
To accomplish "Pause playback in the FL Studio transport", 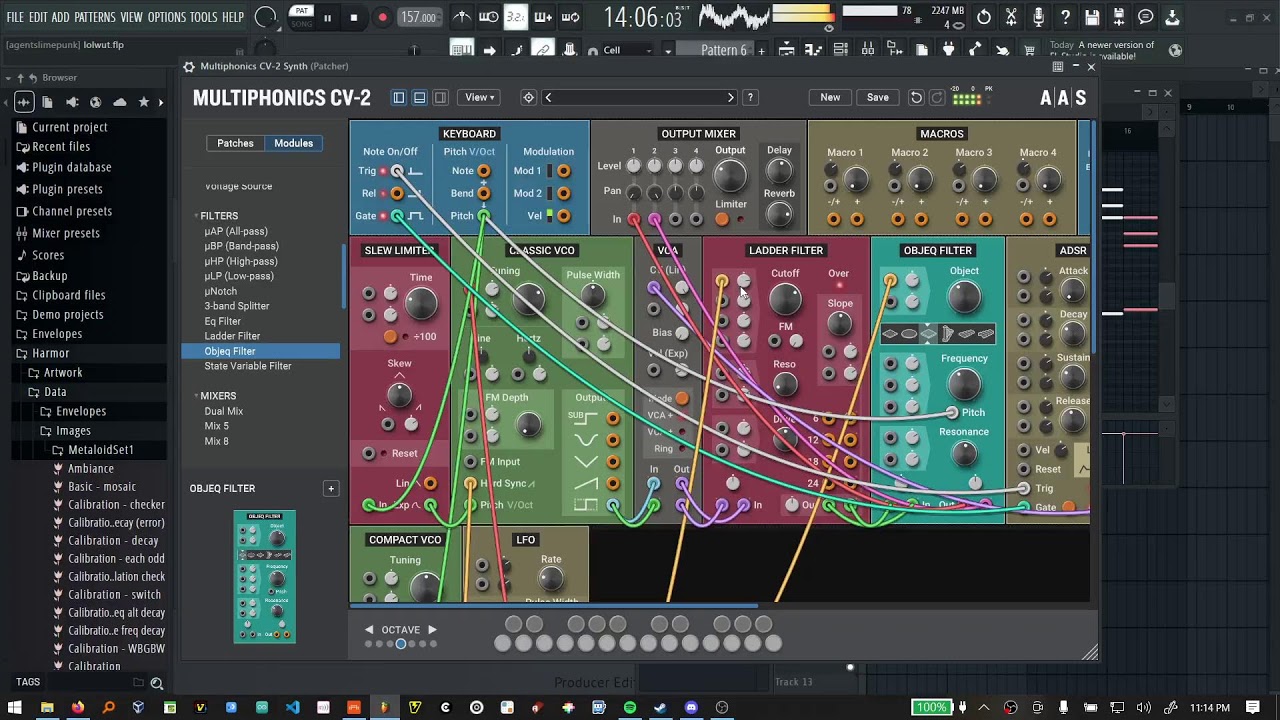I will [x=327, y=17].
